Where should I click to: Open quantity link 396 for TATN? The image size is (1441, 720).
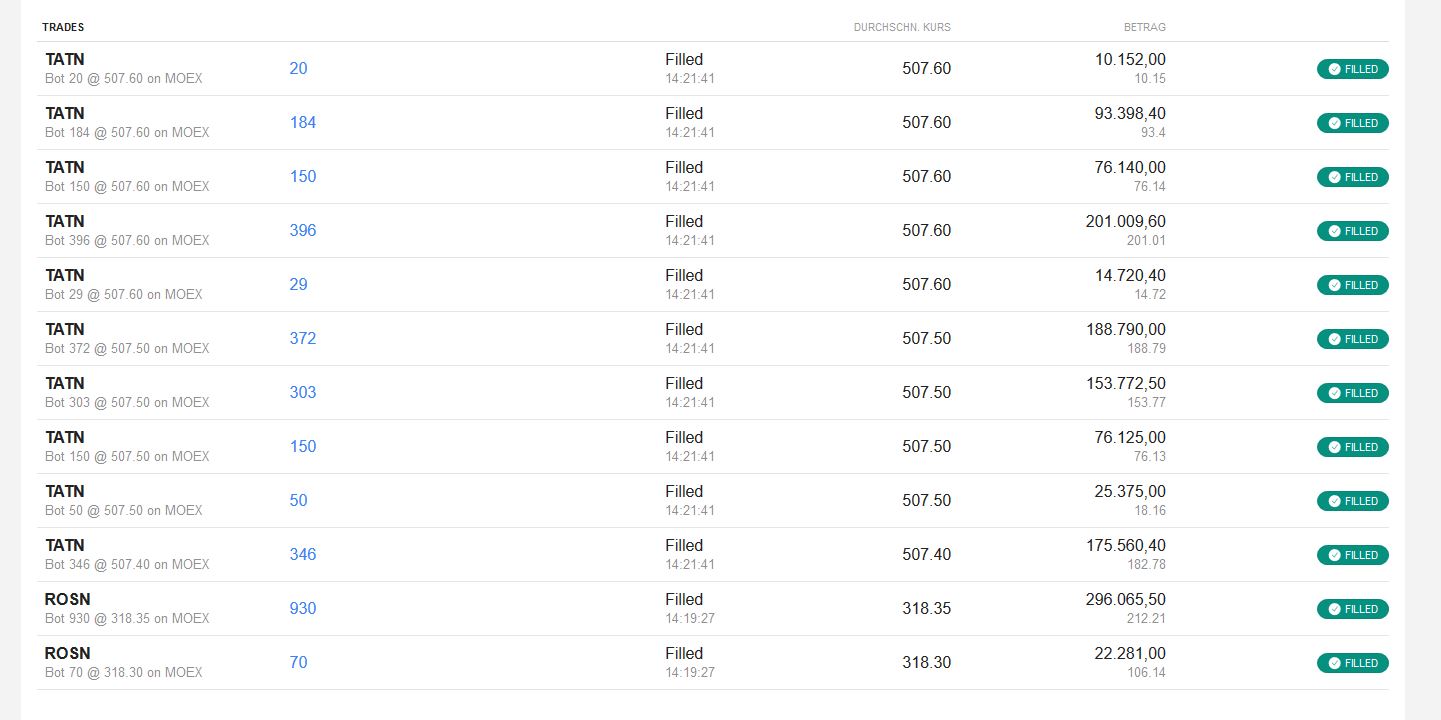pyautogui.click(x=302, y=231)
